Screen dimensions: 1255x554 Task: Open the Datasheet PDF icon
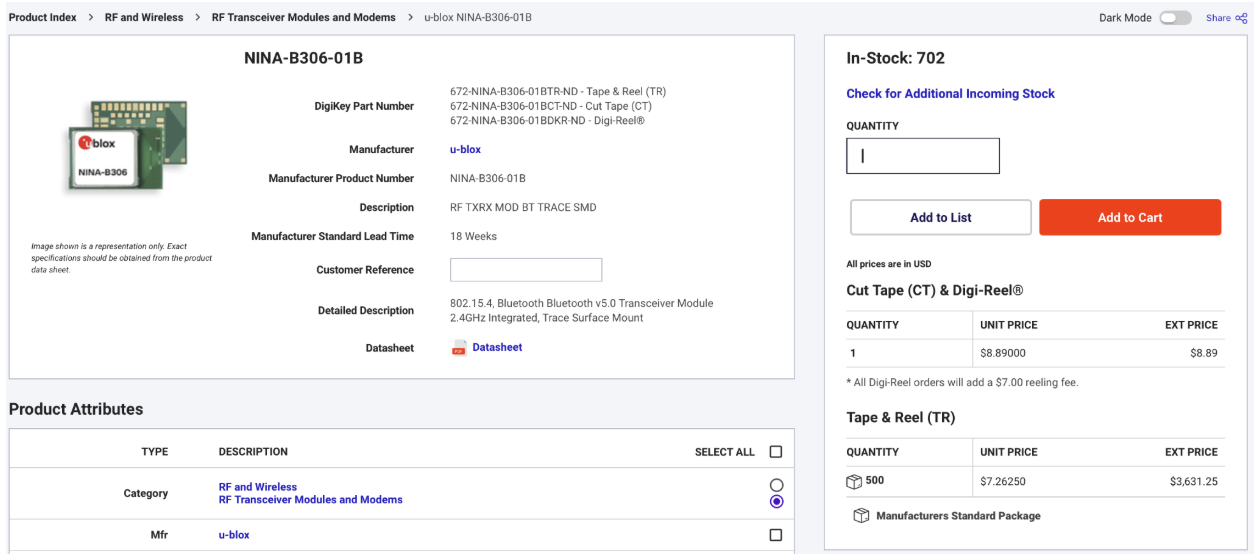click(459, 348)
